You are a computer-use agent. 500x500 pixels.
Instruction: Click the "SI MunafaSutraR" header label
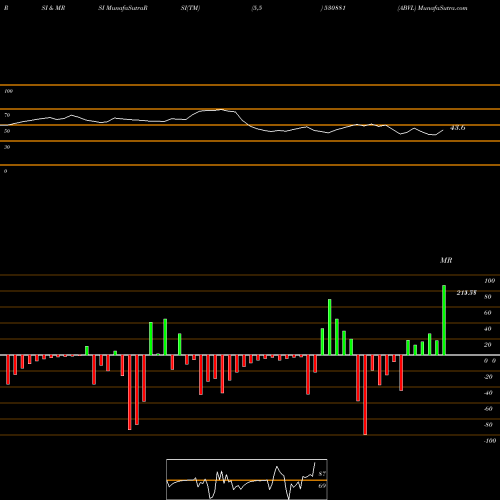123,8
